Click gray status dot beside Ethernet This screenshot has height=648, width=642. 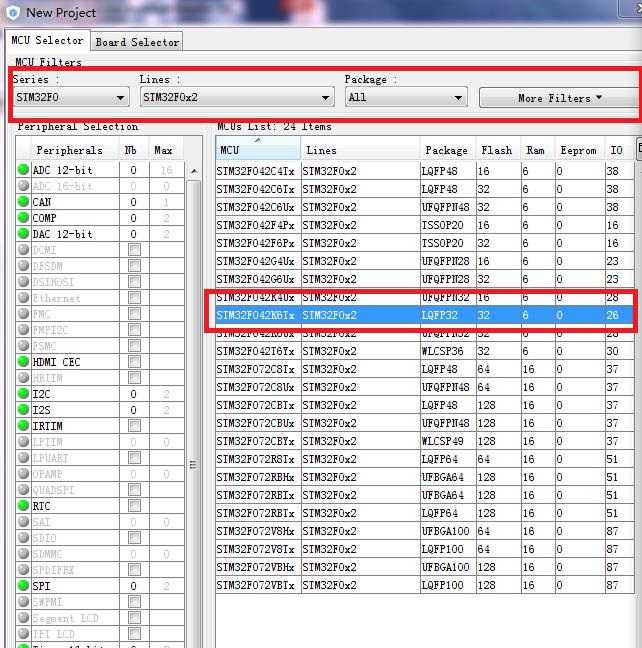(x=24, y=297)
